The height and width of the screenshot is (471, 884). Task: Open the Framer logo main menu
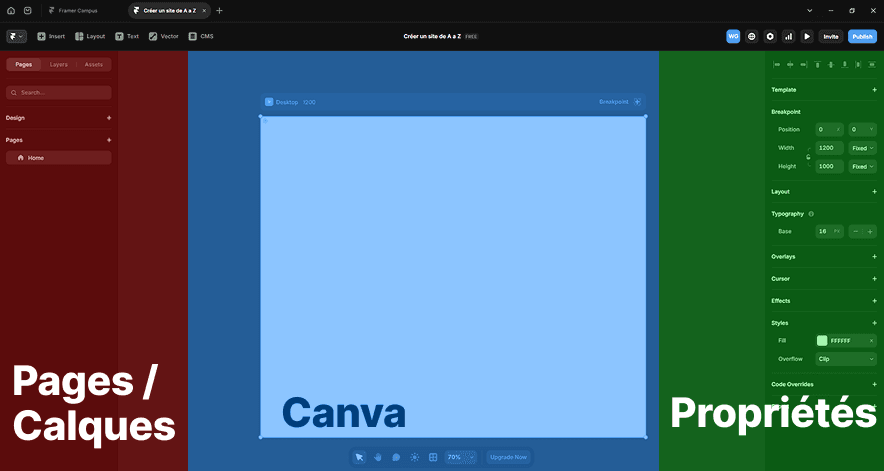(16, 36)
